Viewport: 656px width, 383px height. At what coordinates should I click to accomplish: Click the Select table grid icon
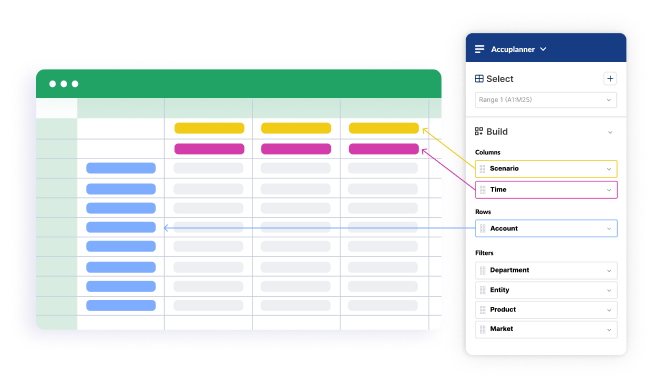coord(479,79)
